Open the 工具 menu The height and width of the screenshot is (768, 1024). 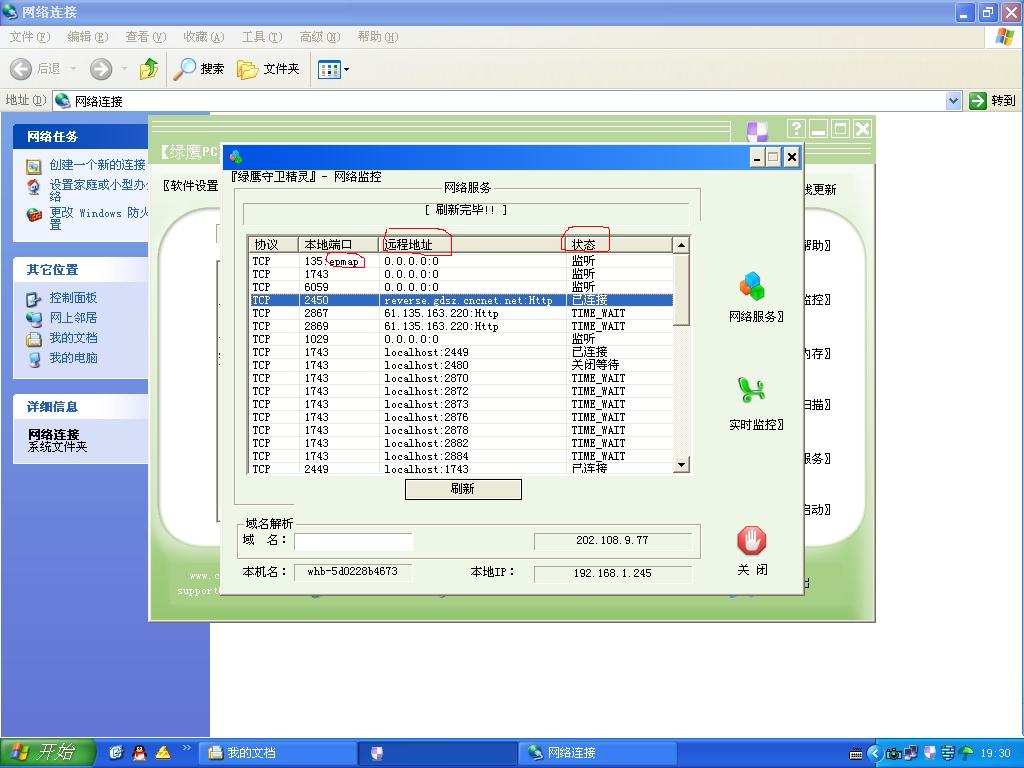(262, 37)
